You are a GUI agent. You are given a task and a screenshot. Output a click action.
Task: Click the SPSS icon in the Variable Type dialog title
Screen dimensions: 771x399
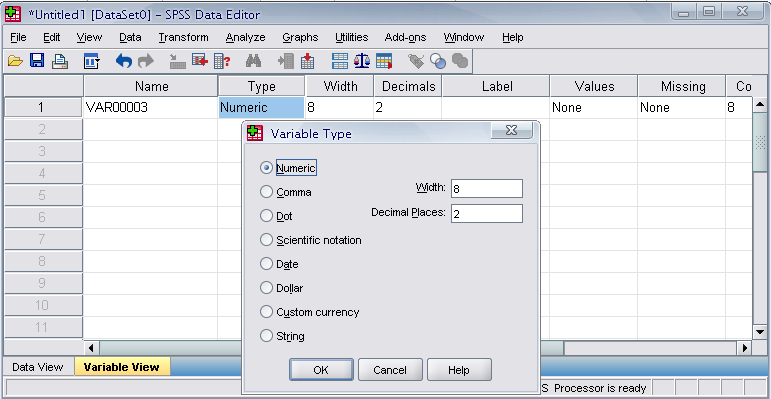coord(255,133)
